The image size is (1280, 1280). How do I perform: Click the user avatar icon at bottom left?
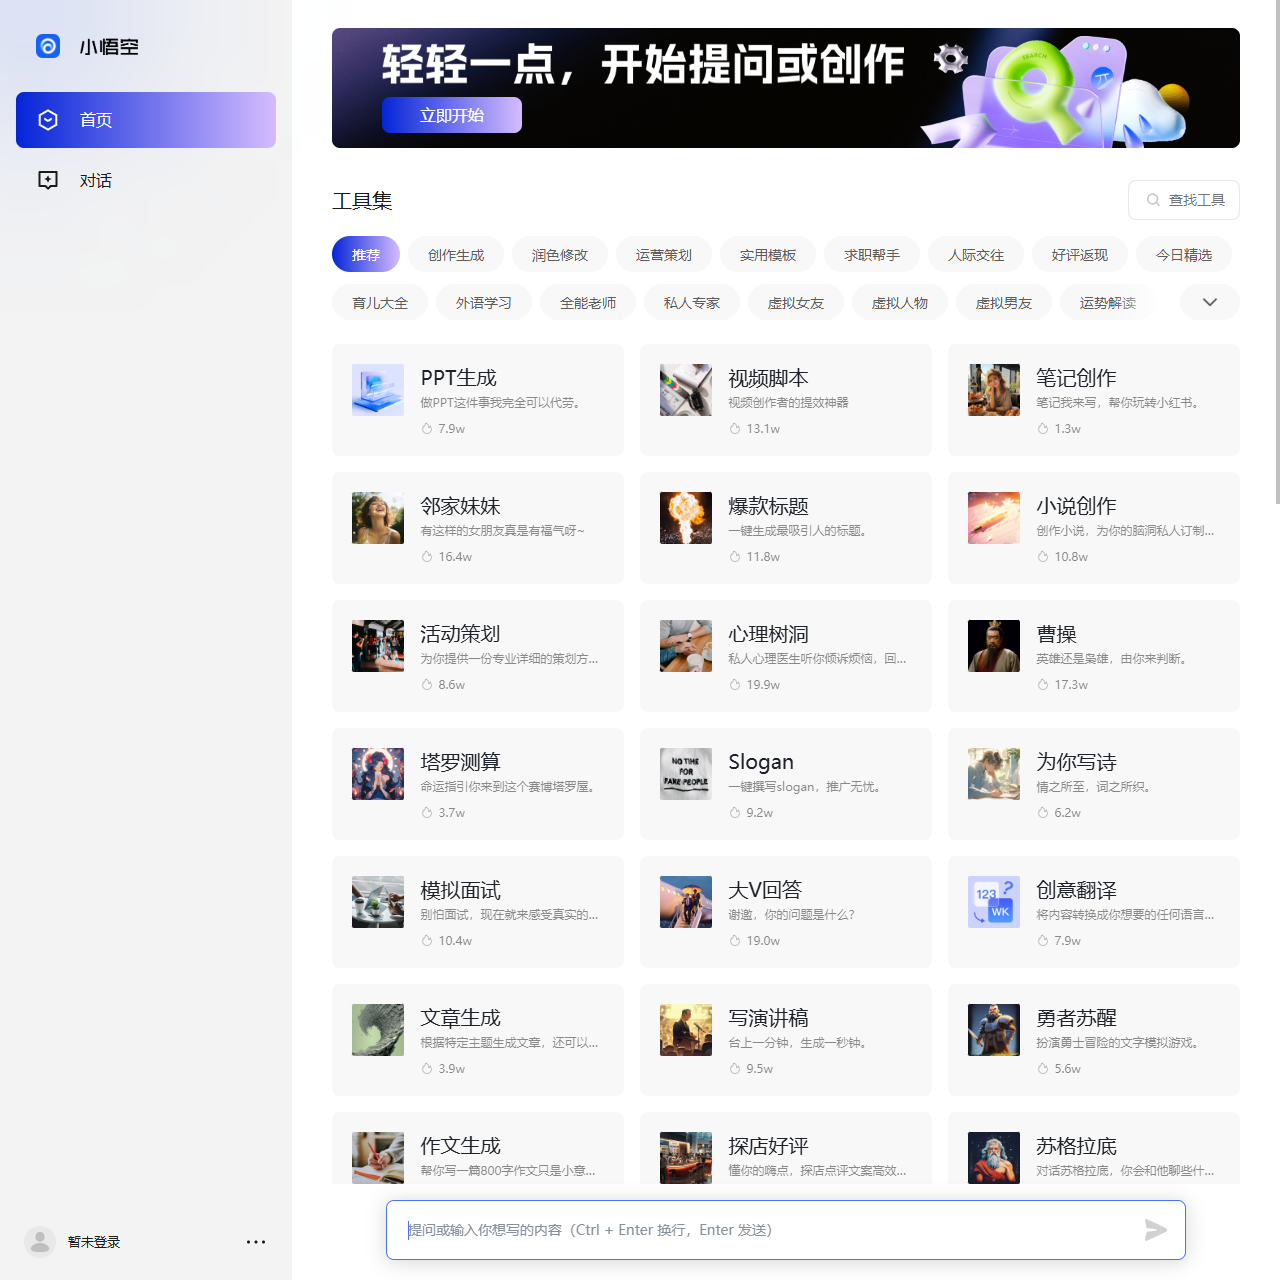pyautogui.click(x=40, y=1242)
